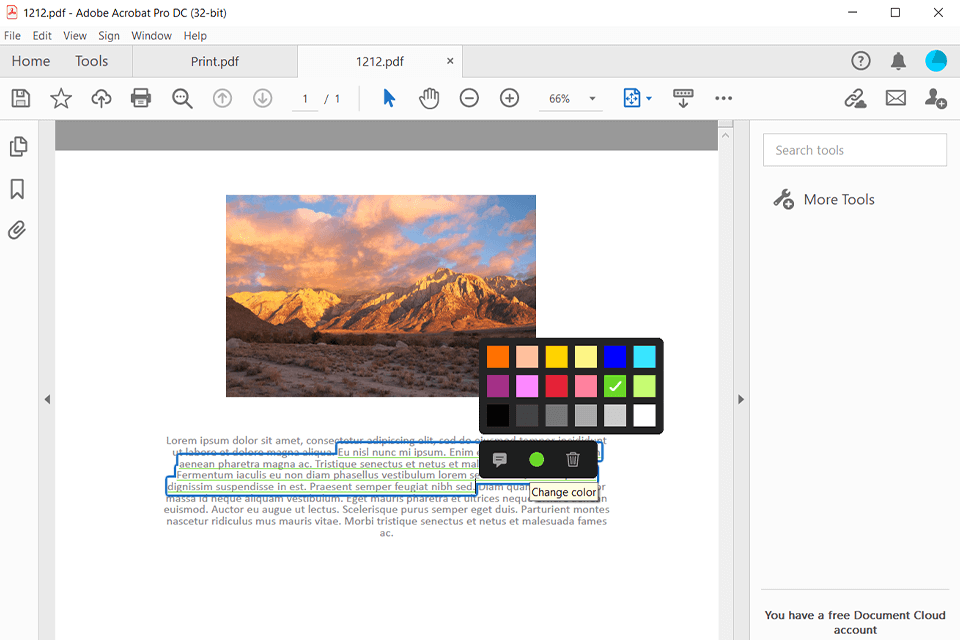Viewport: 960px width, 640px height.
Task: Click the green Change color circle
Action: tap(536, 459)
